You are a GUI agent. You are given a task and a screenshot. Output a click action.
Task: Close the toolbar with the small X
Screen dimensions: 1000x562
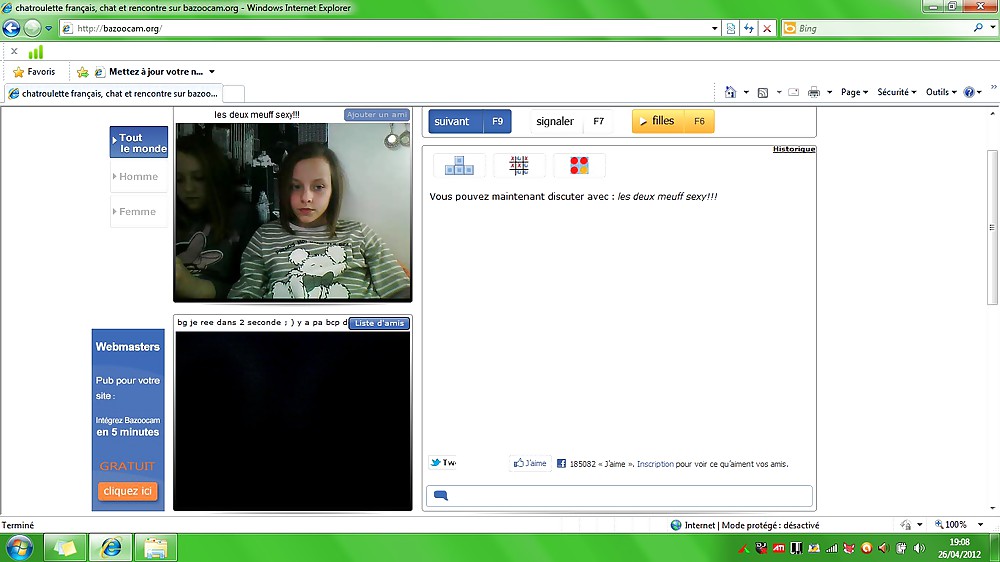tap(14, 51)
